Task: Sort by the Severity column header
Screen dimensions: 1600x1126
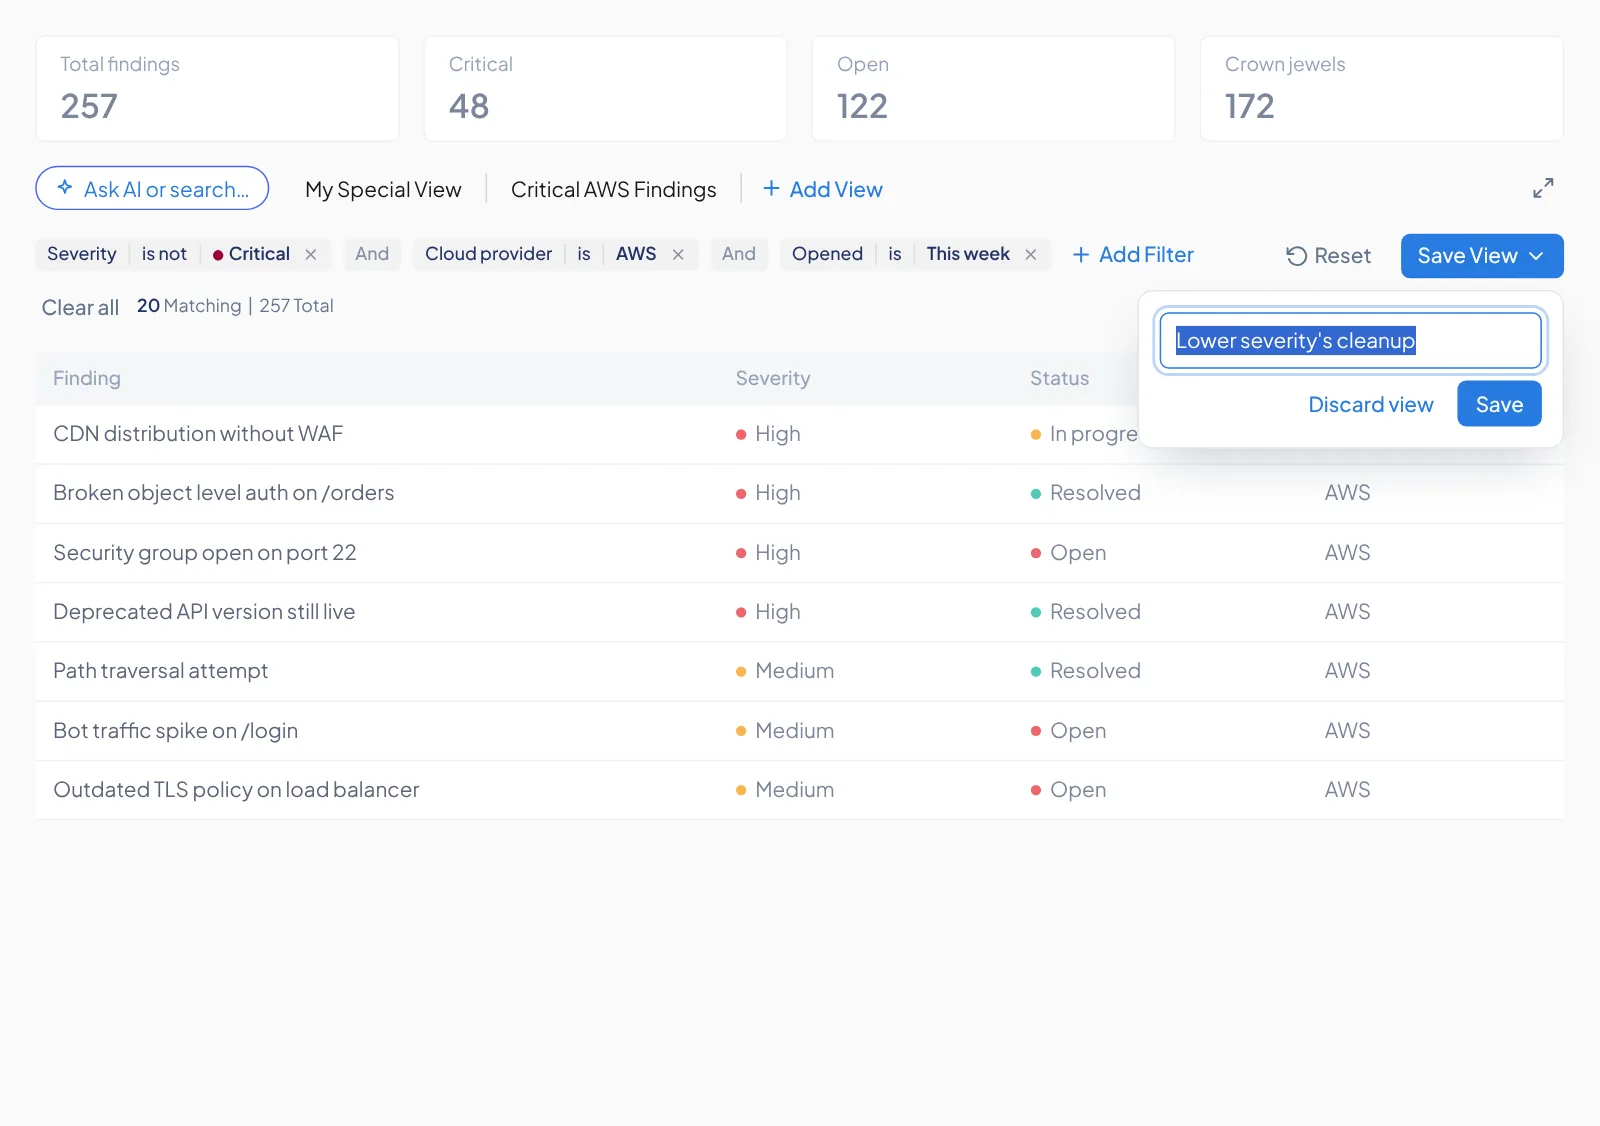Action: (773, 378)
